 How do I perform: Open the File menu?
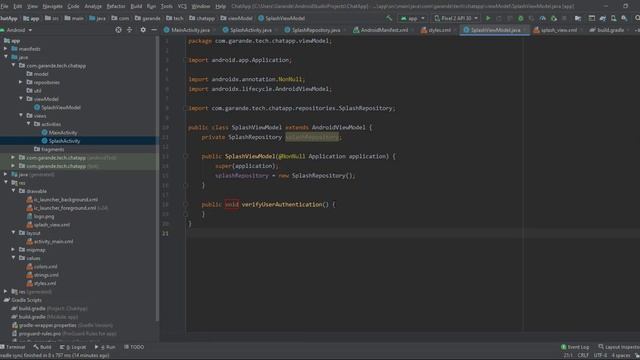coord(4,6)
